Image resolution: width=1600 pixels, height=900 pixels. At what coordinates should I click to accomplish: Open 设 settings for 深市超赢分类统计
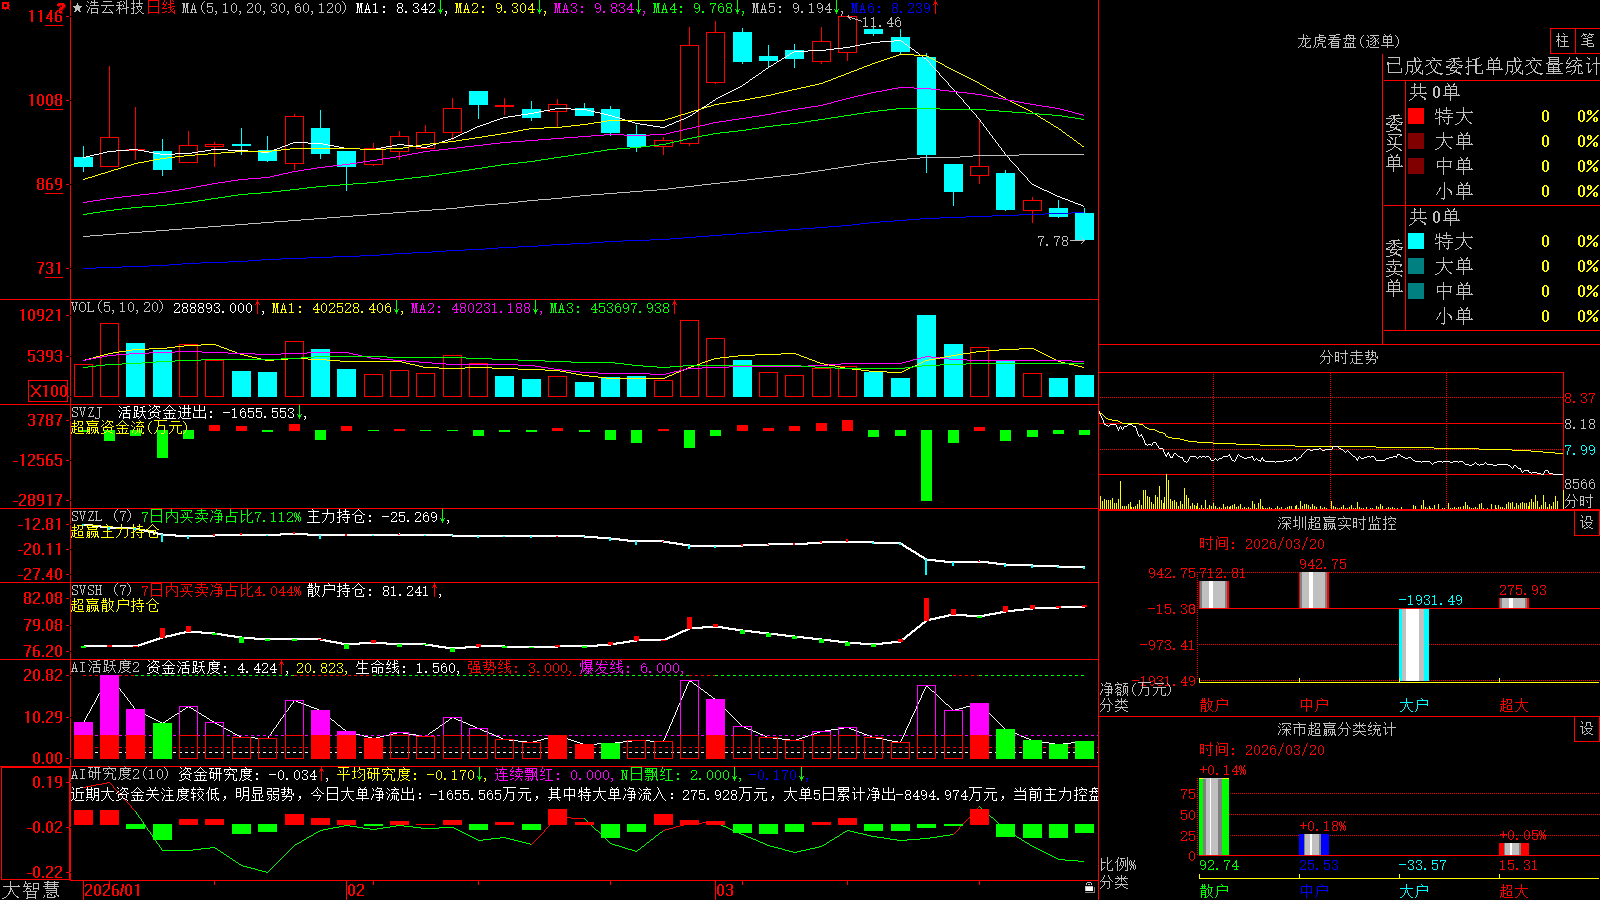point(1587,729)
